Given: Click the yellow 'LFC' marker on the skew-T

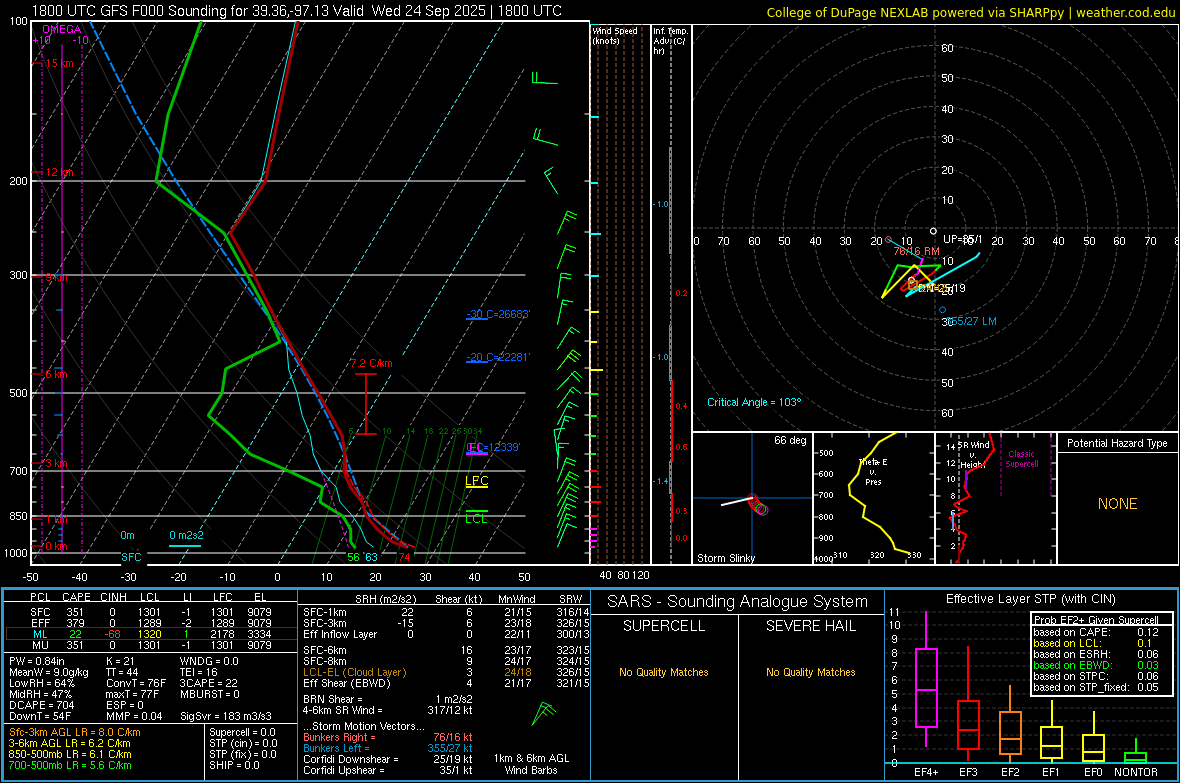Looking at the screenshot, I should coord(476,481).
